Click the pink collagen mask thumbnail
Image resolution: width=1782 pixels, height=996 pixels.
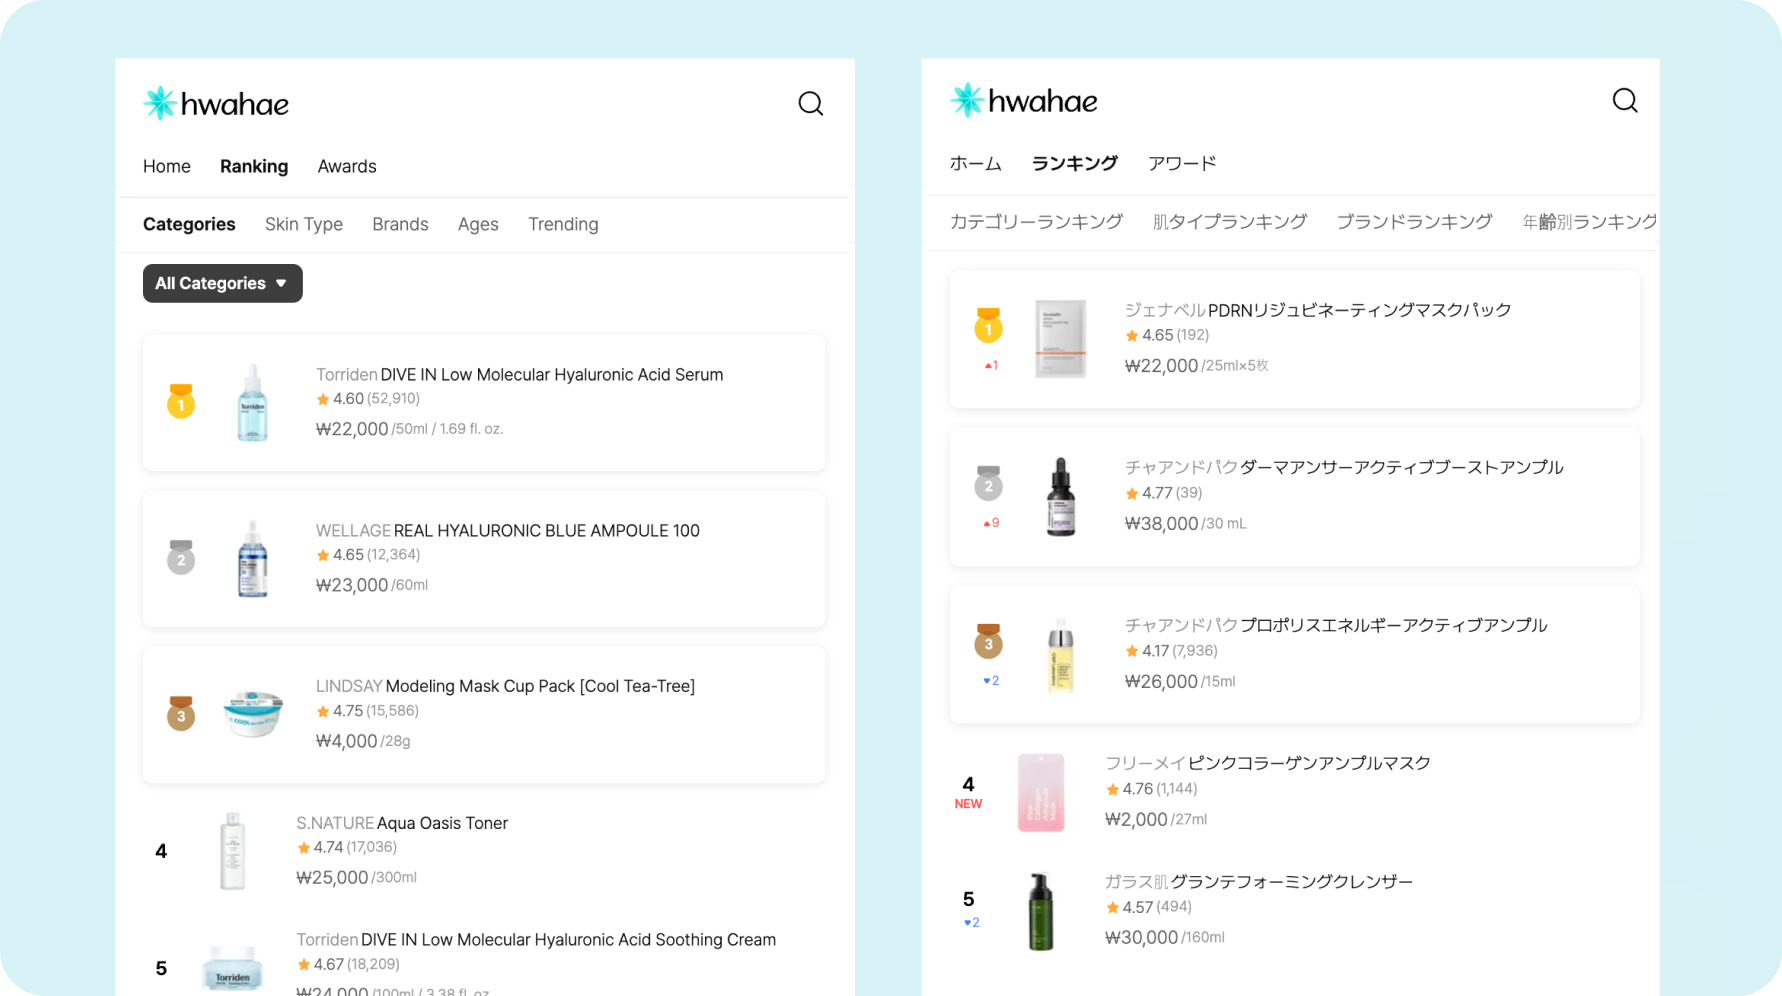(1040, 792)
